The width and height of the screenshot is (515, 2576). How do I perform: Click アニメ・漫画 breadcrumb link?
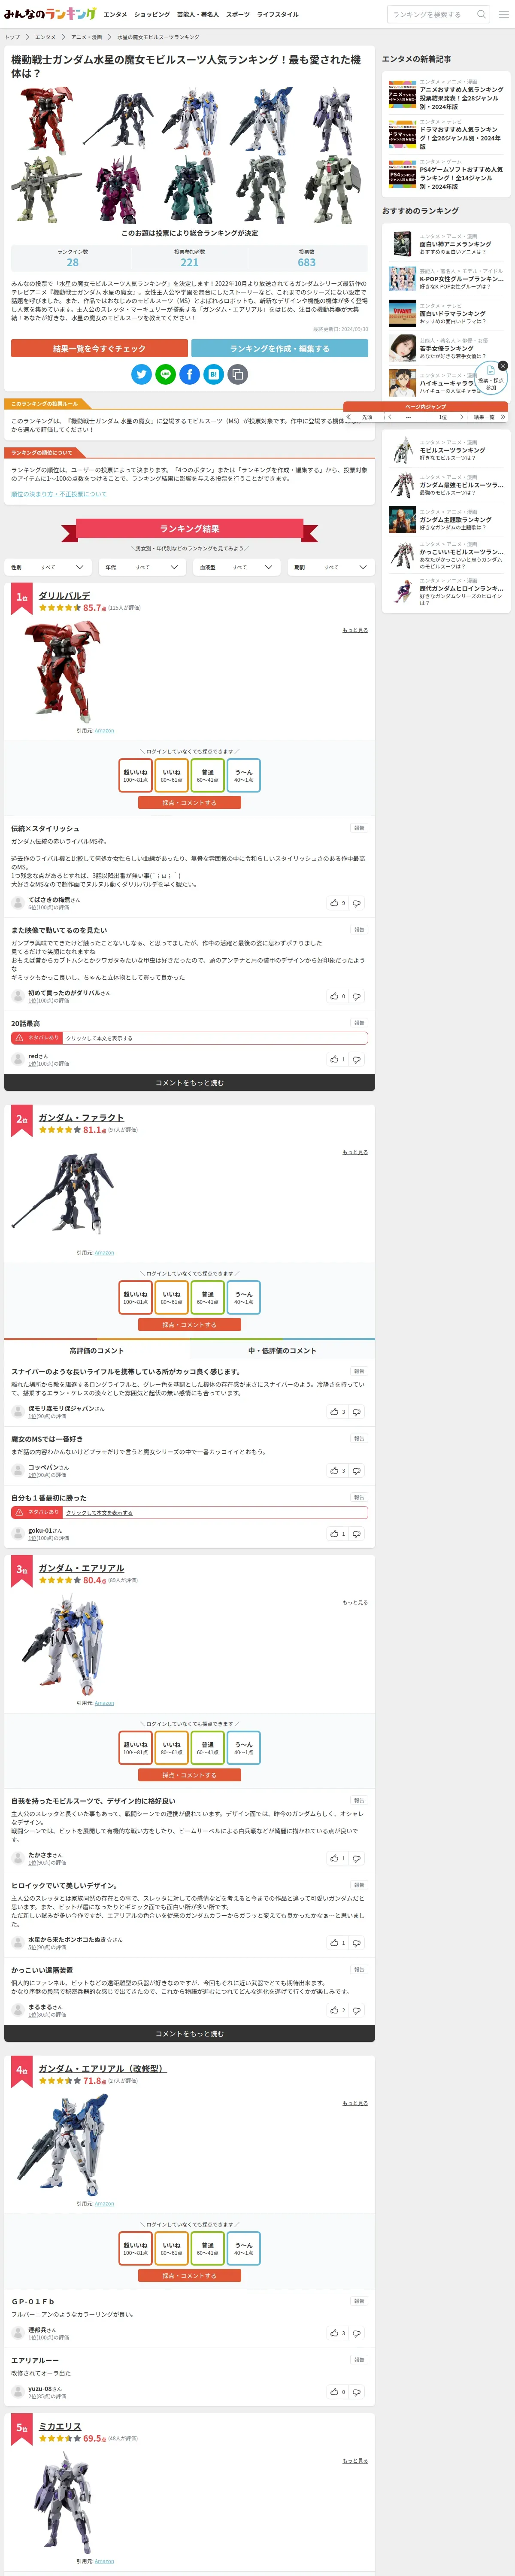pos(86,37)
